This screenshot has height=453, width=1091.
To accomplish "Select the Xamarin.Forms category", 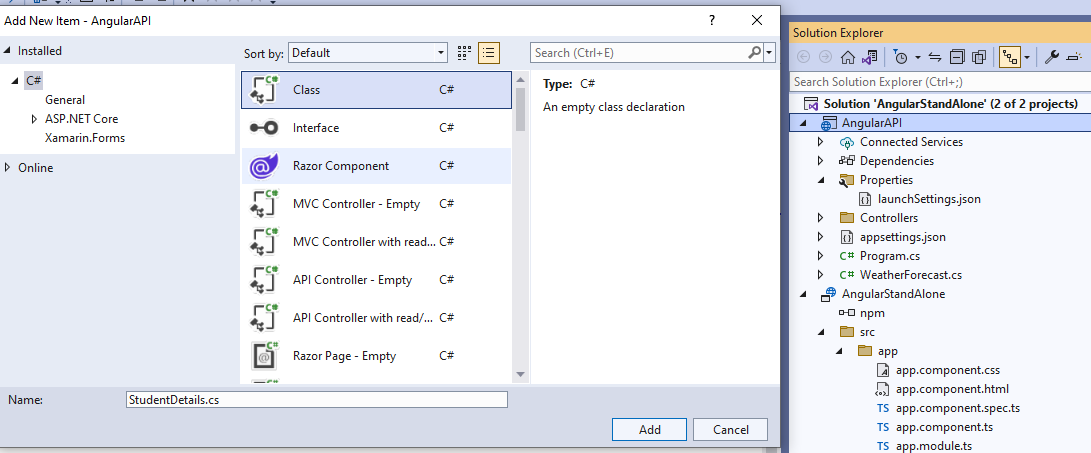I will pos(85,138).
